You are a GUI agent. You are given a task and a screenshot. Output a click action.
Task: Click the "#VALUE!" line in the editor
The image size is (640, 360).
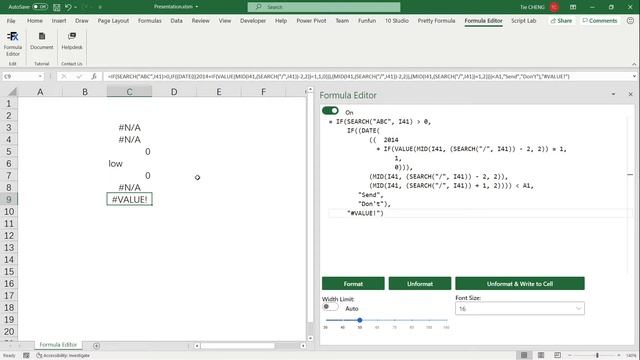[365, 213]
